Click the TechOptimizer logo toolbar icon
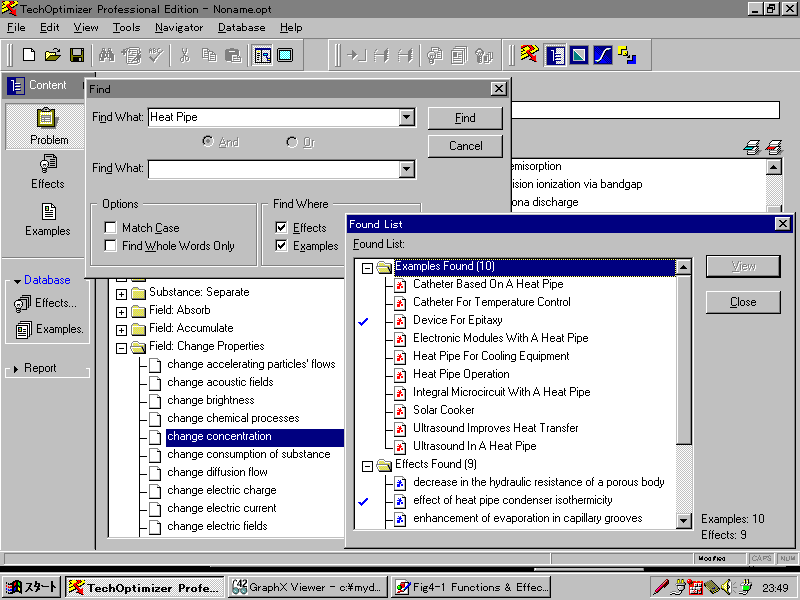This screenshot has height=600, width=800. pyautogui.click(x=530, y=55)
